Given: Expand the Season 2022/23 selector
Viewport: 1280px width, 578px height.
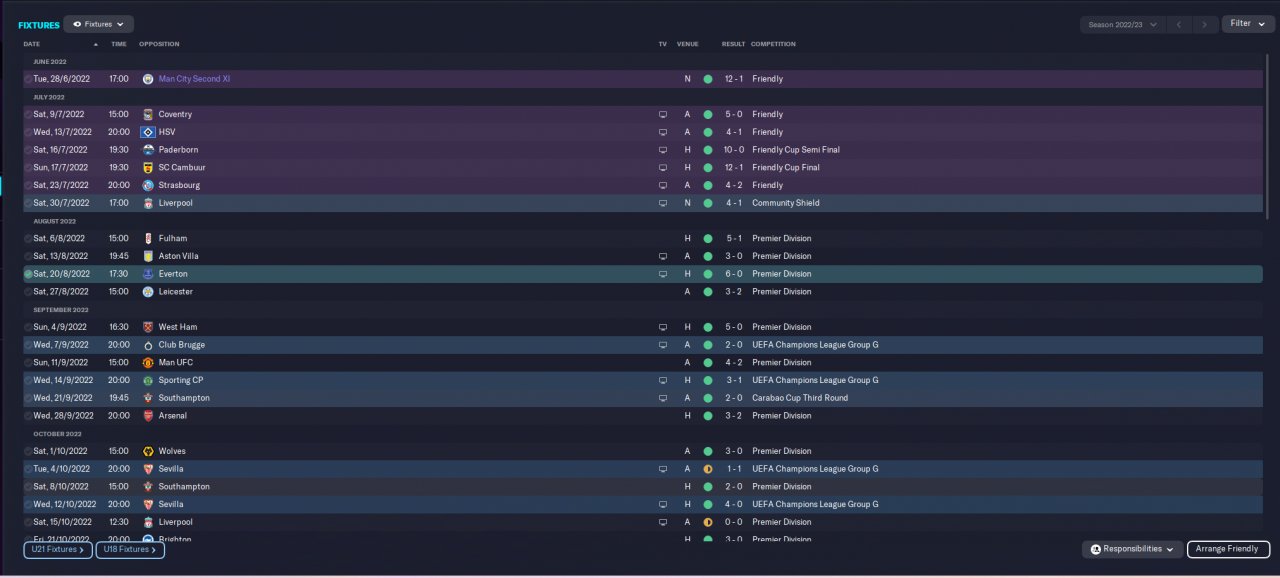Looking at the screenshot, I should click(1123, 24).
